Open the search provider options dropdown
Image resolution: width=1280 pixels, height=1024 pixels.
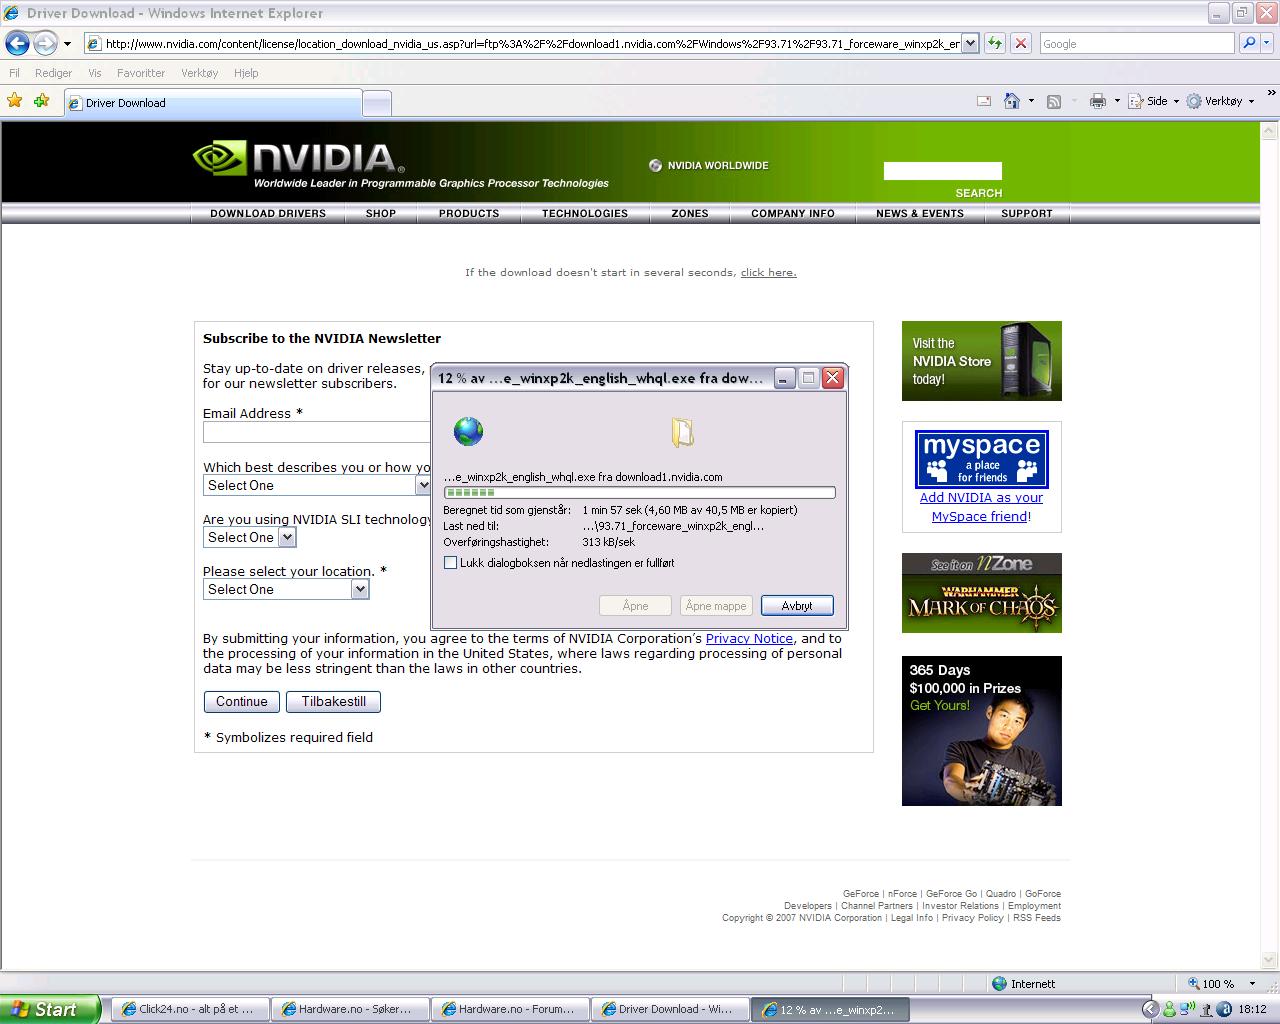1267,44
